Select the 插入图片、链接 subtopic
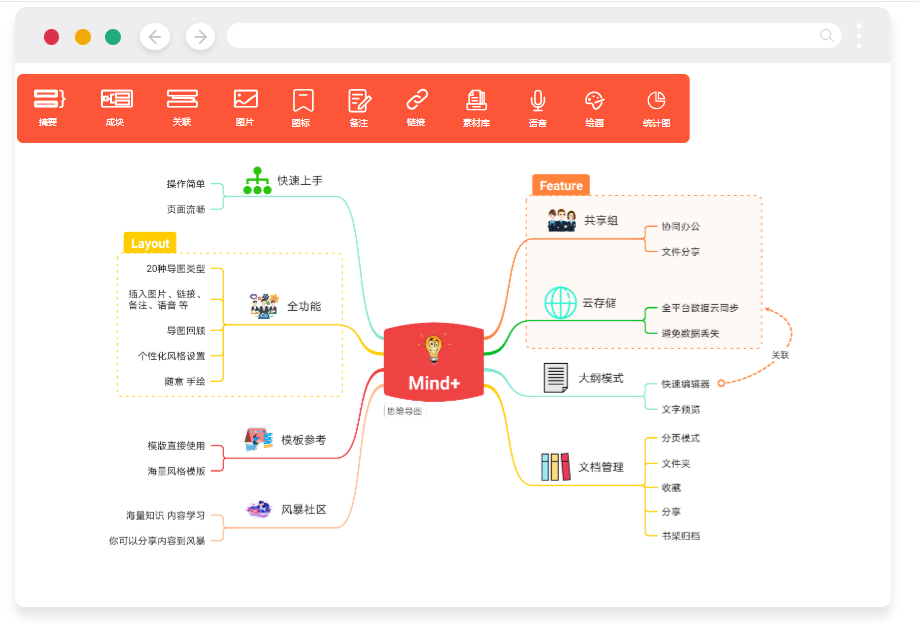This screenshot has width=919, height=624. coord(166,299)
